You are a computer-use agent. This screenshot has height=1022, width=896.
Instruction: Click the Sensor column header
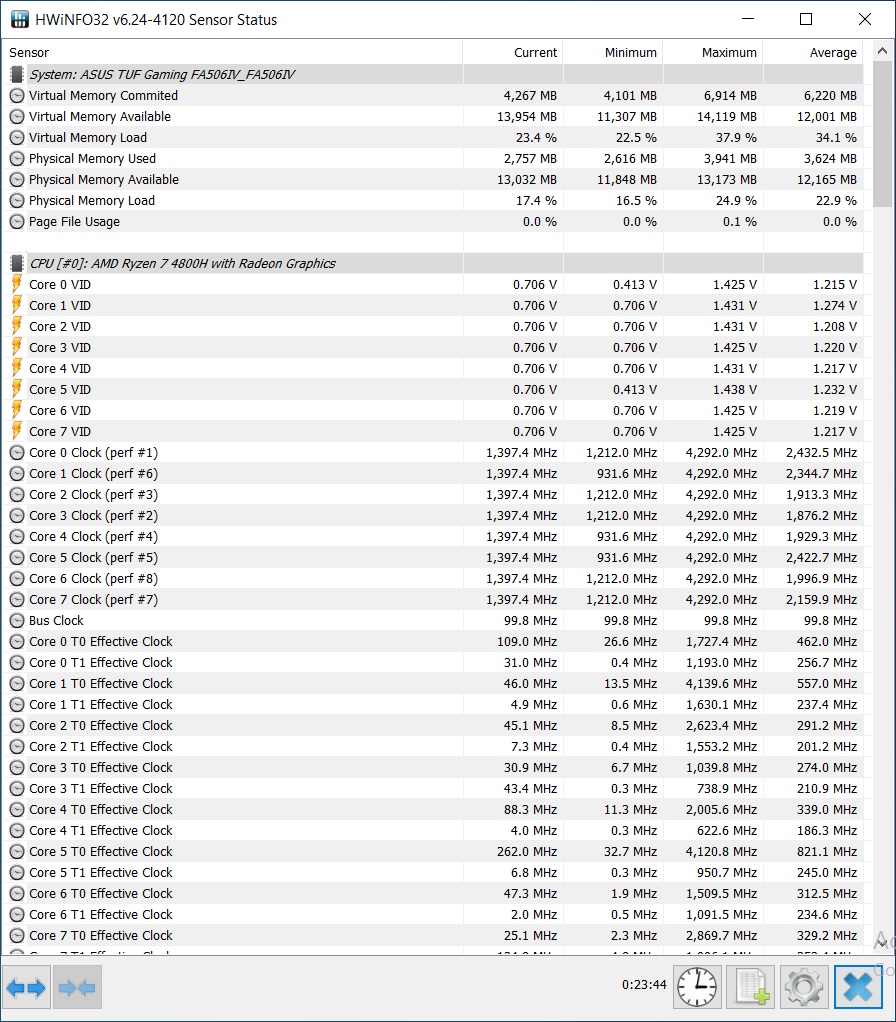coord(232,52)
